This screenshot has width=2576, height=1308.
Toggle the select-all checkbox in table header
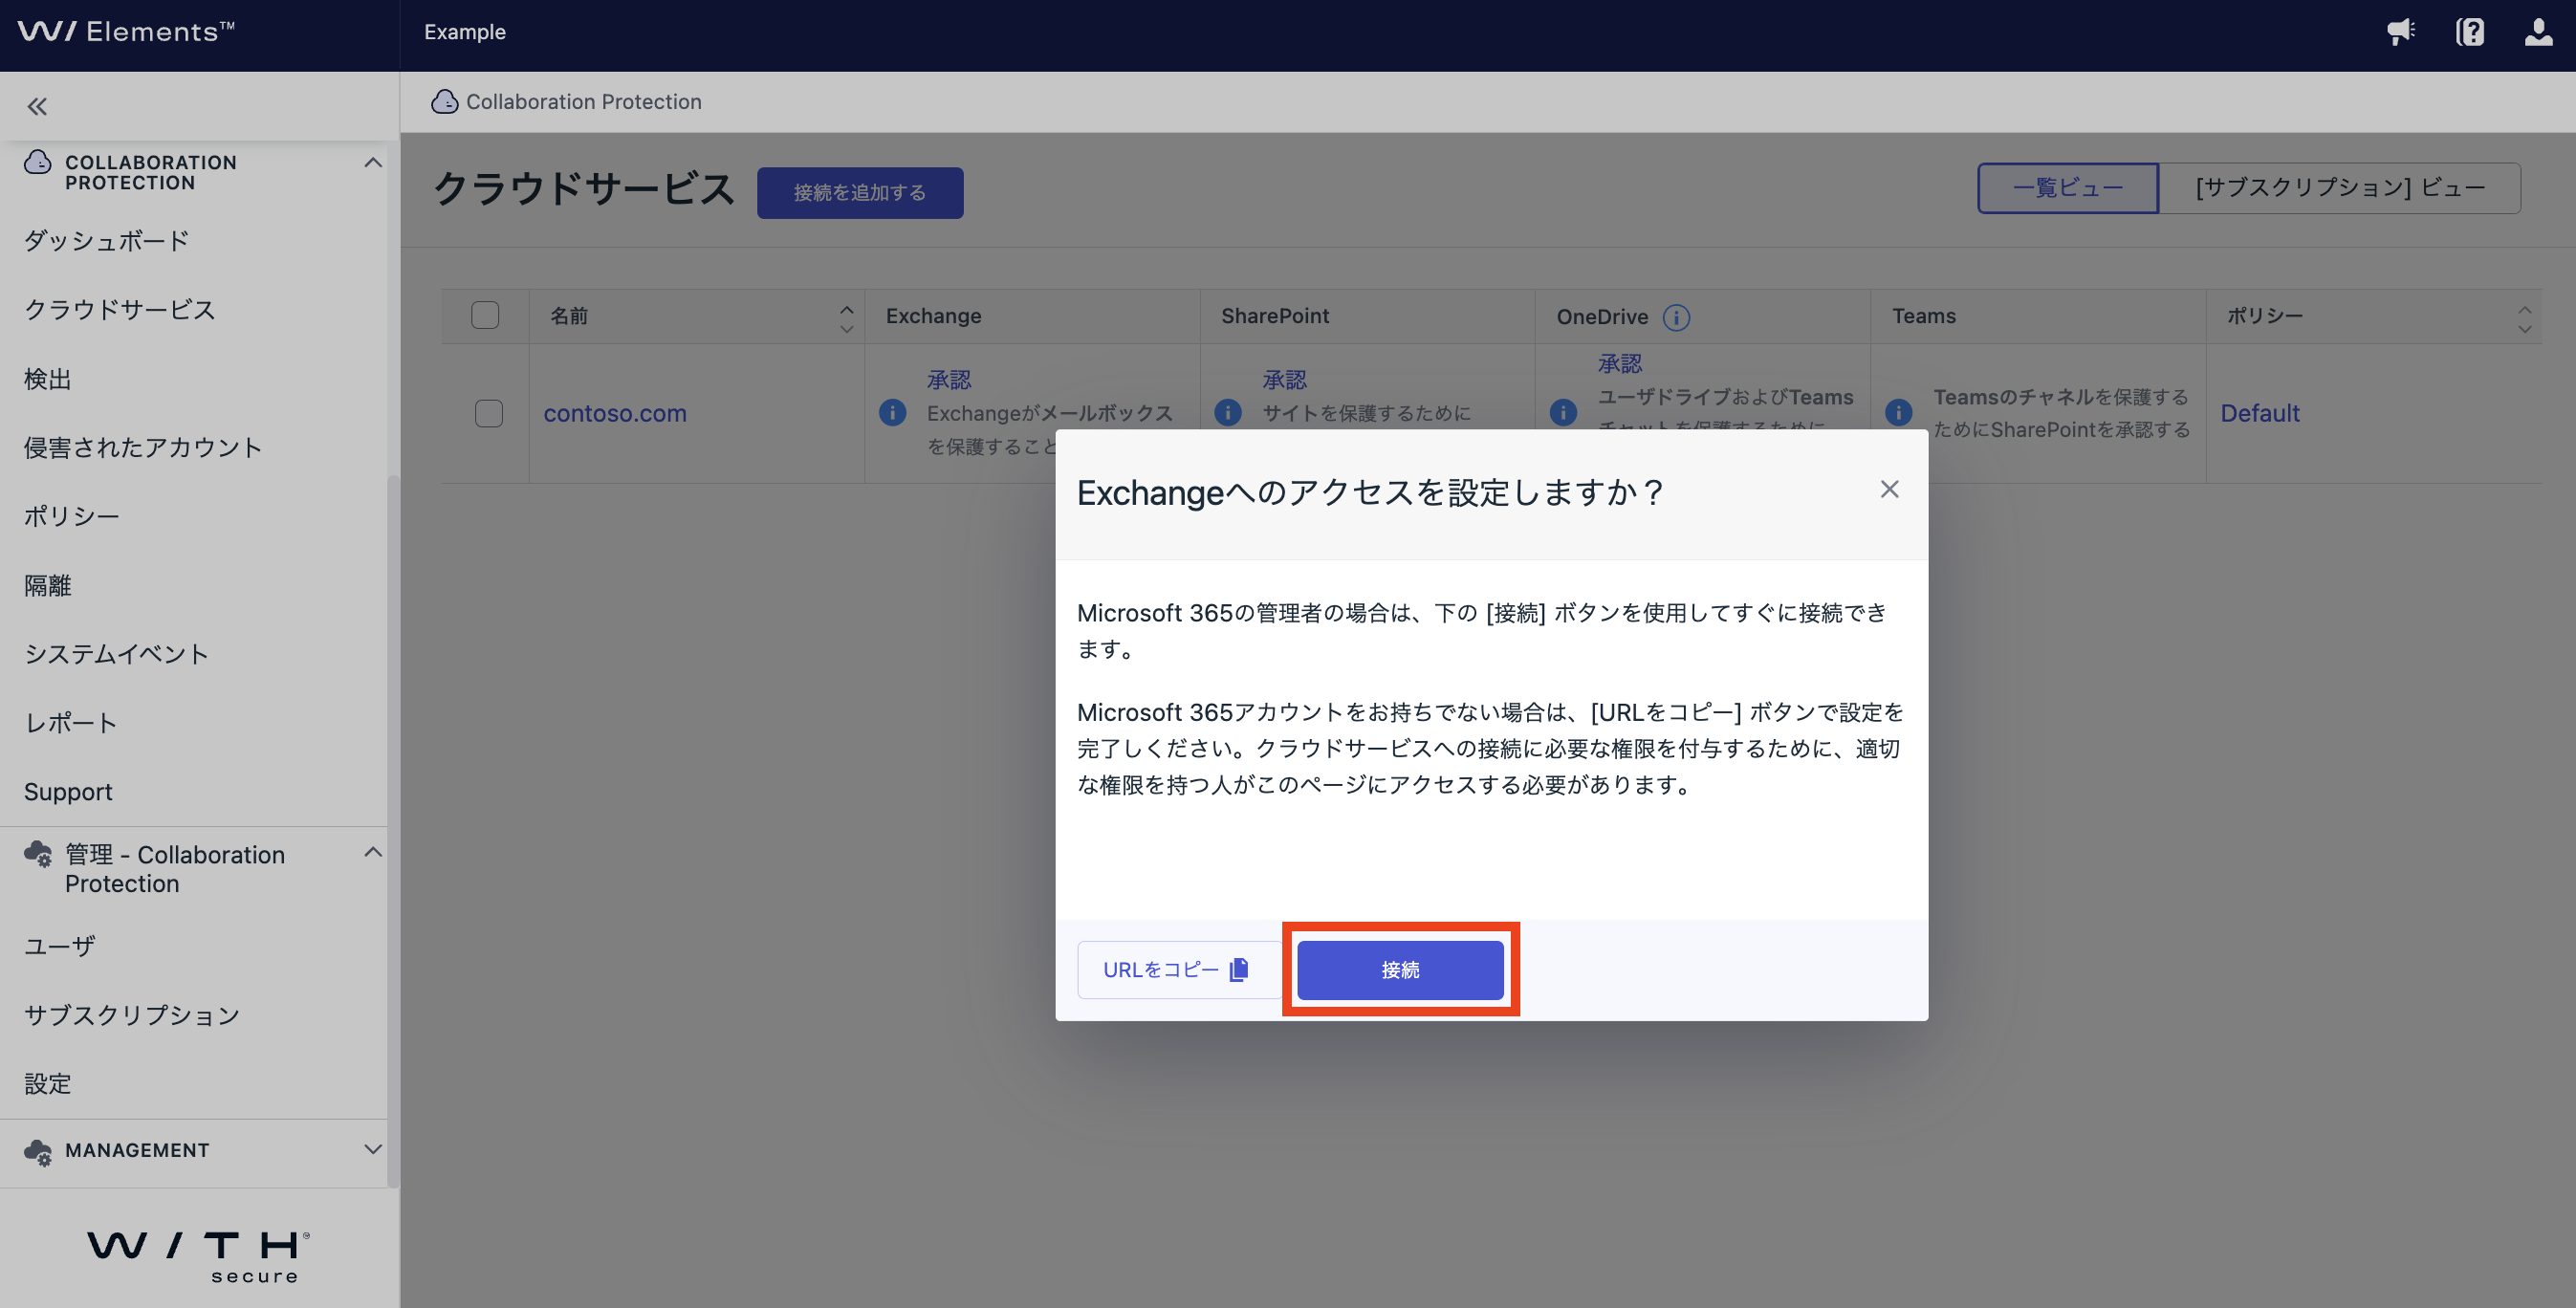[485, 315]
